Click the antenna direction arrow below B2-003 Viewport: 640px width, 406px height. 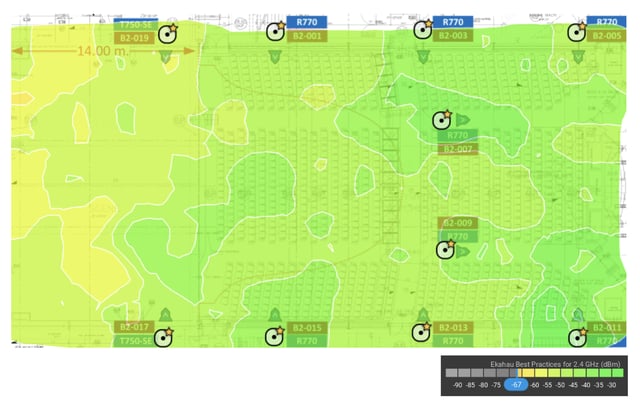coord(423,57)
